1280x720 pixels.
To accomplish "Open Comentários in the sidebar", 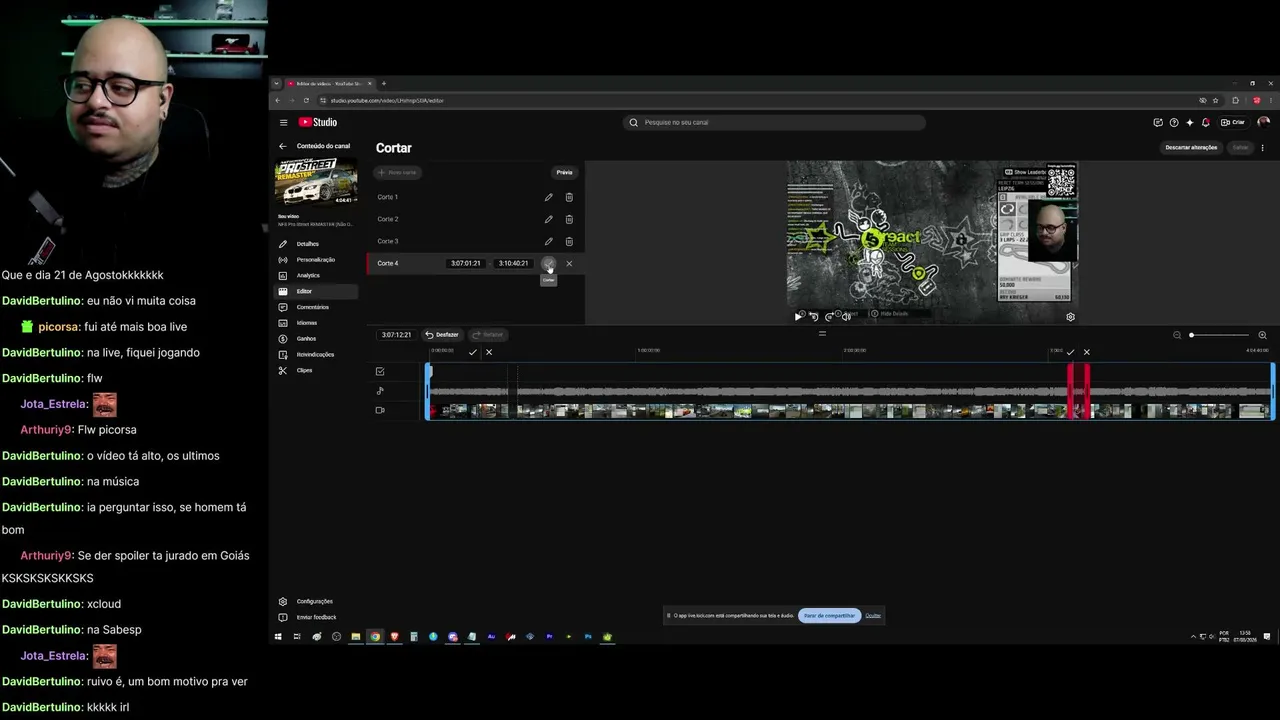I will pos(314,307).
